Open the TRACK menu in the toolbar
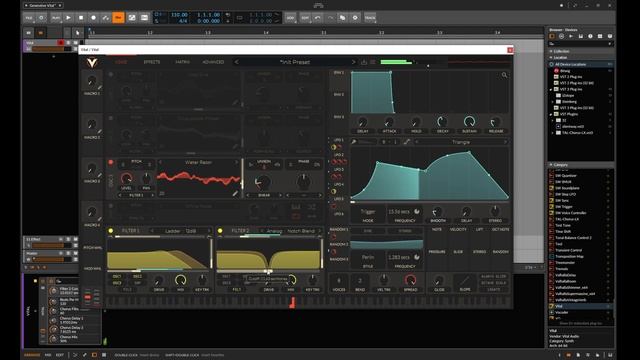The image size is (640, 360). coord(370,18)
